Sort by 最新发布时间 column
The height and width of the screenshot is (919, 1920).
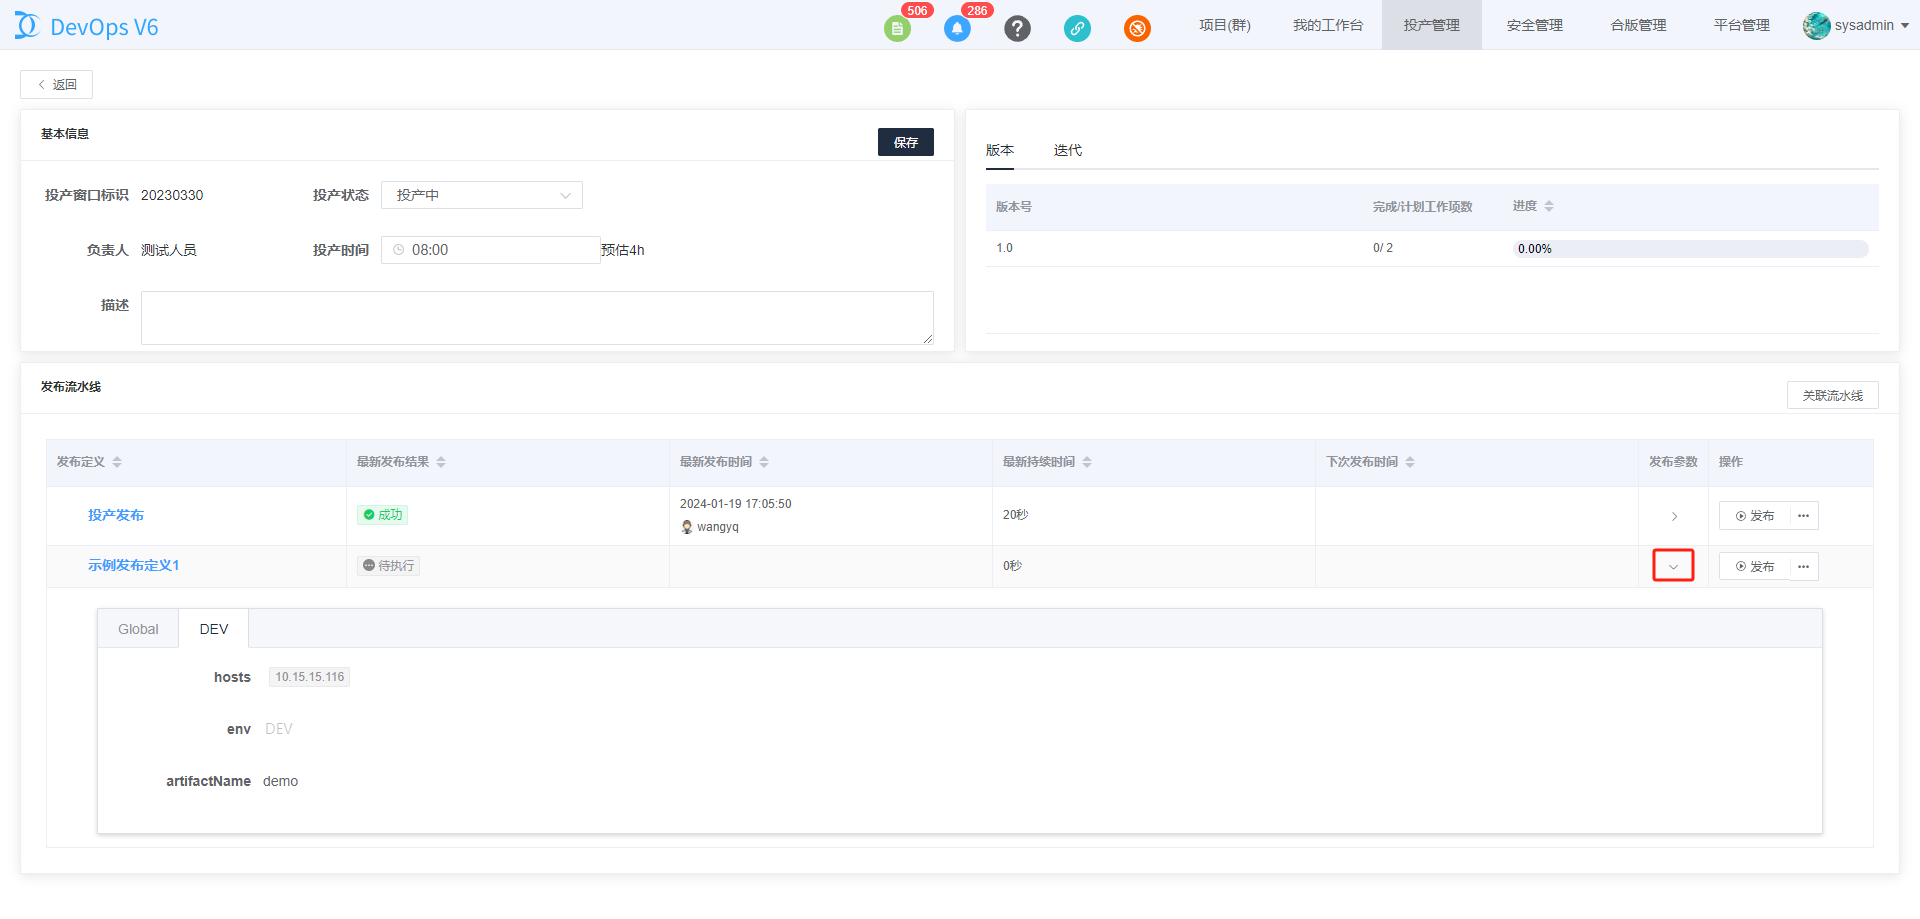(x=764, y=462)
